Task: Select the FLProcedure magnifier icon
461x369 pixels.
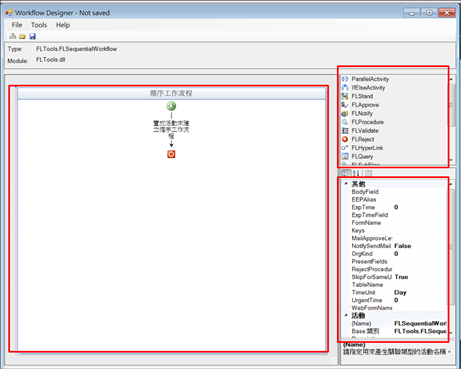Action: tap(345, 122)
